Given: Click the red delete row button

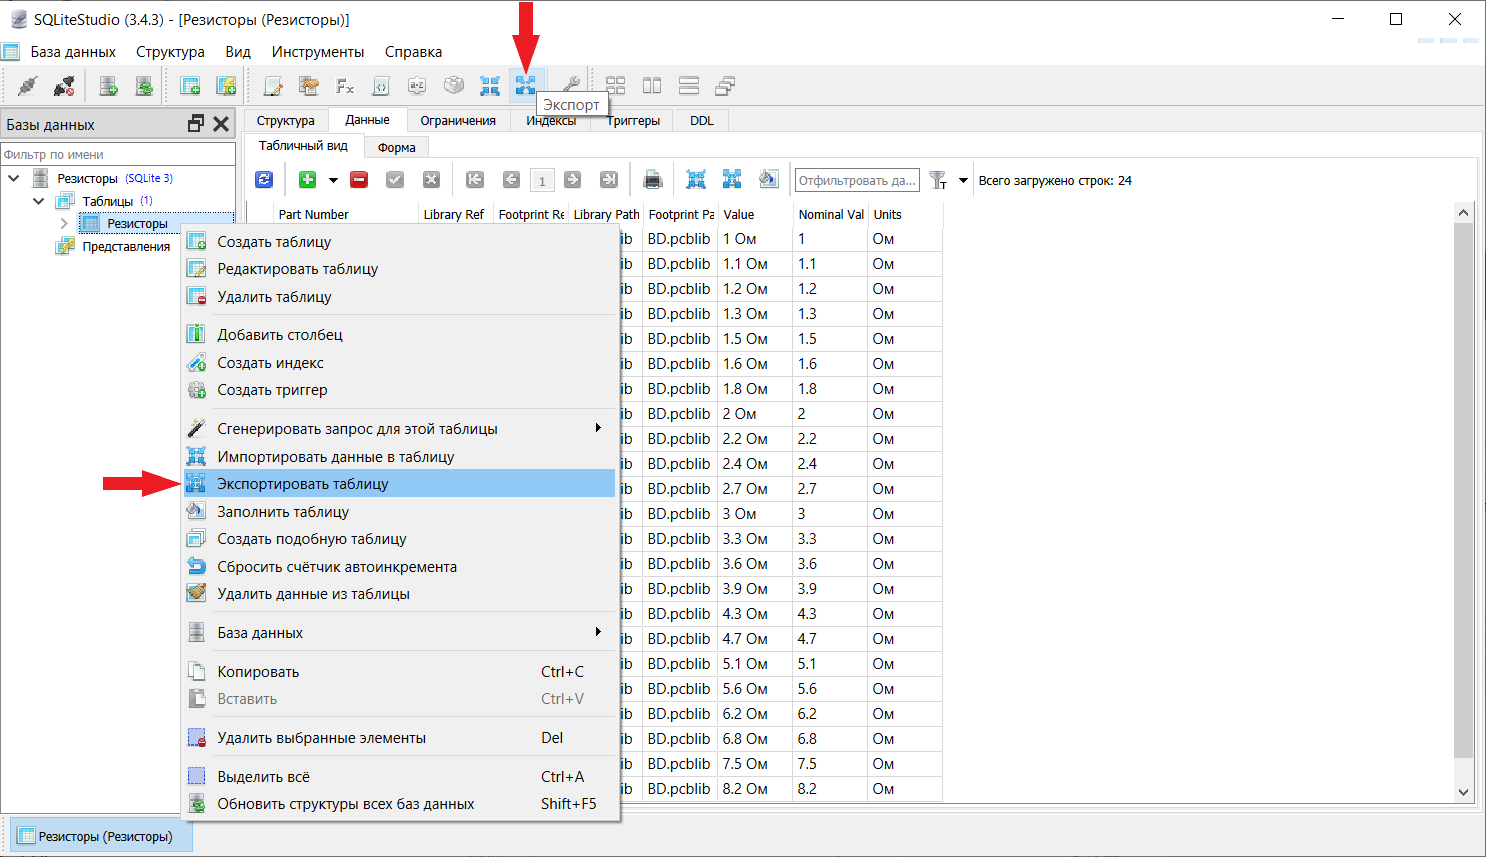Looking at the screenshot, I should pyautogui.click(x=359, y=180).
